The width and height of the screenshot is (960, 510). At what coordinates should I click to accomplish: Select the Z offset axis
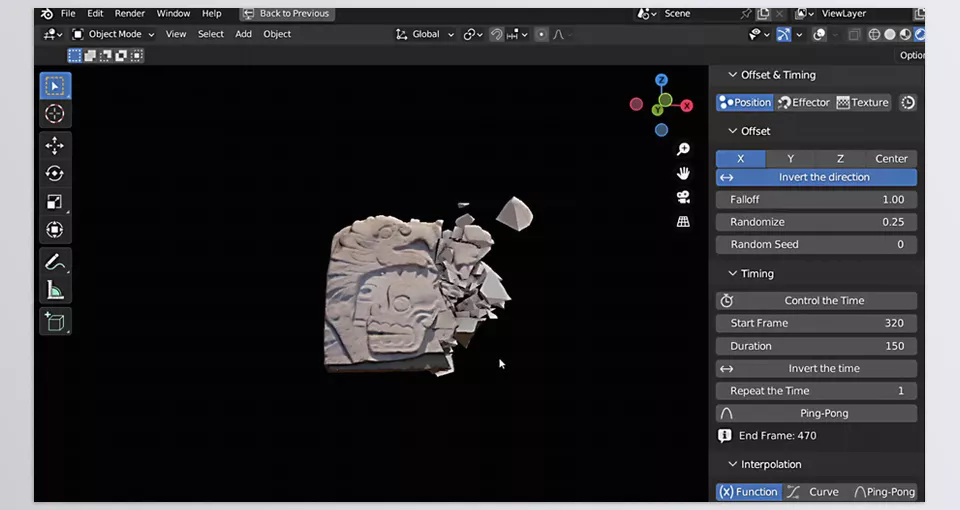pyautogui.click(x=841, y=159)
